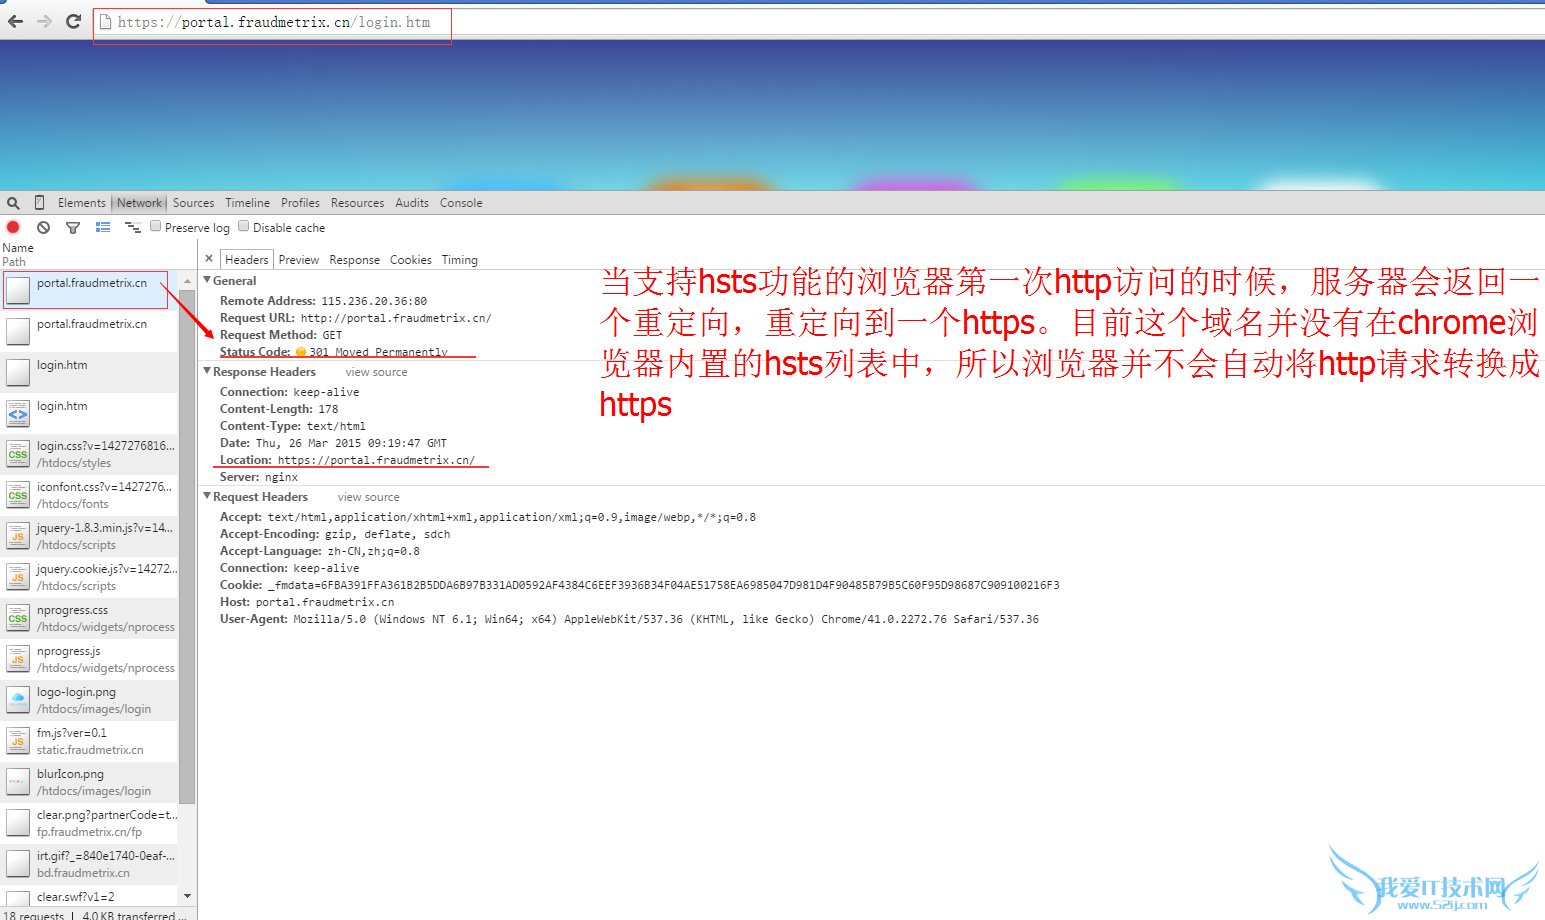Image resolution: width=1545 pixels, height=920 pixels.
Task: Switch to the Console tab
Action: tap(461, 202)
